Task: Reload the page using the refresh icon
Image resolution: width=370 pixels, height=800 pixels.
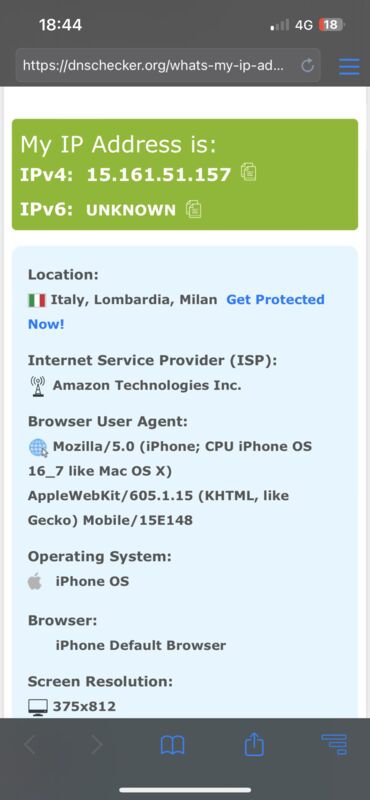Action: click(307, 65)
